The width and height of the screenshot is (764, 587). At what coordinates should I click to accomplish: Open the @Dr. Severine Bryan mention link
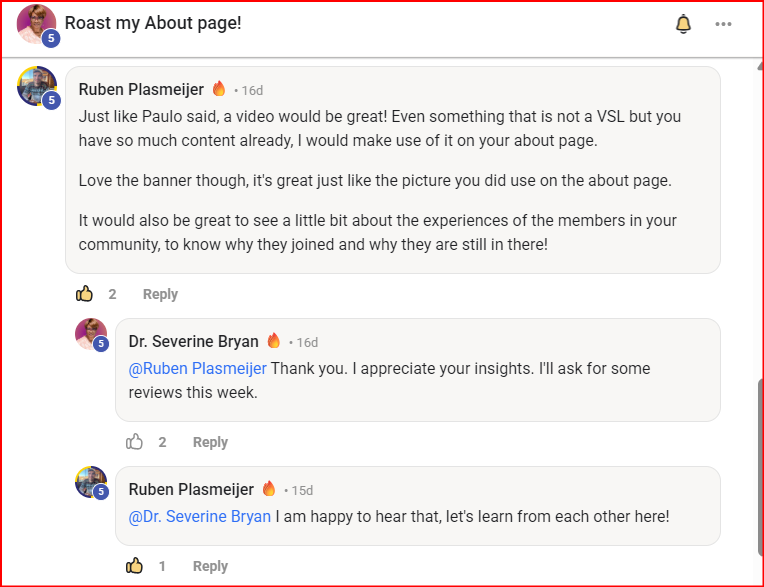tap(200, 517)
